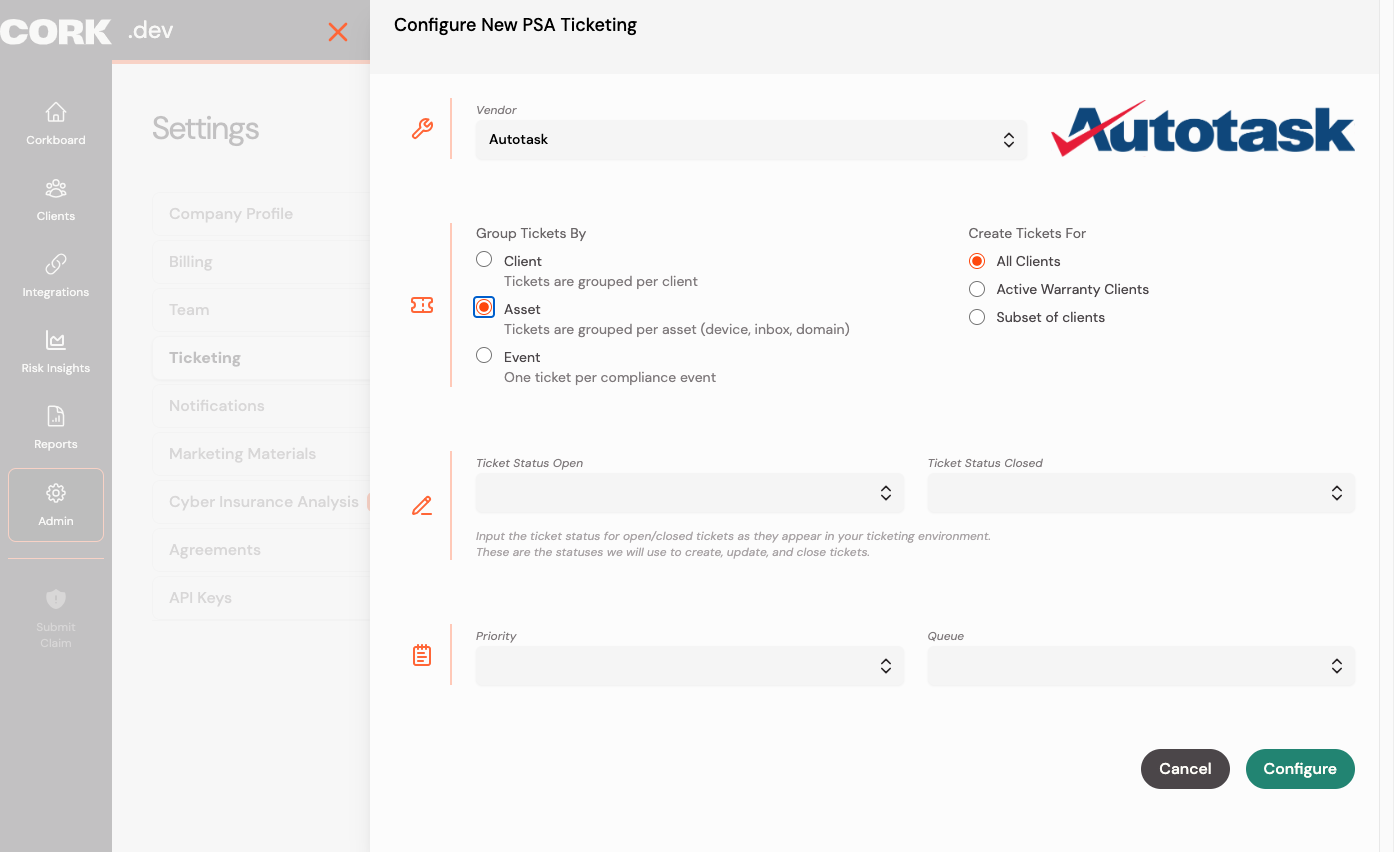This screenshot has height=852, width=1394.
Task: Click 'Tickets are grouped per client' text
Action: 601,281
